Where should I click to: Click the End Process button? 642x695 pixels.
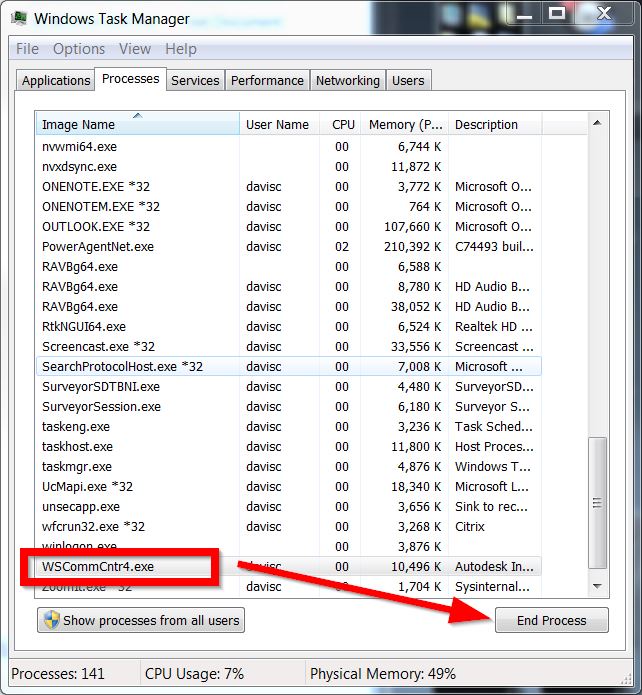(552, 620)
